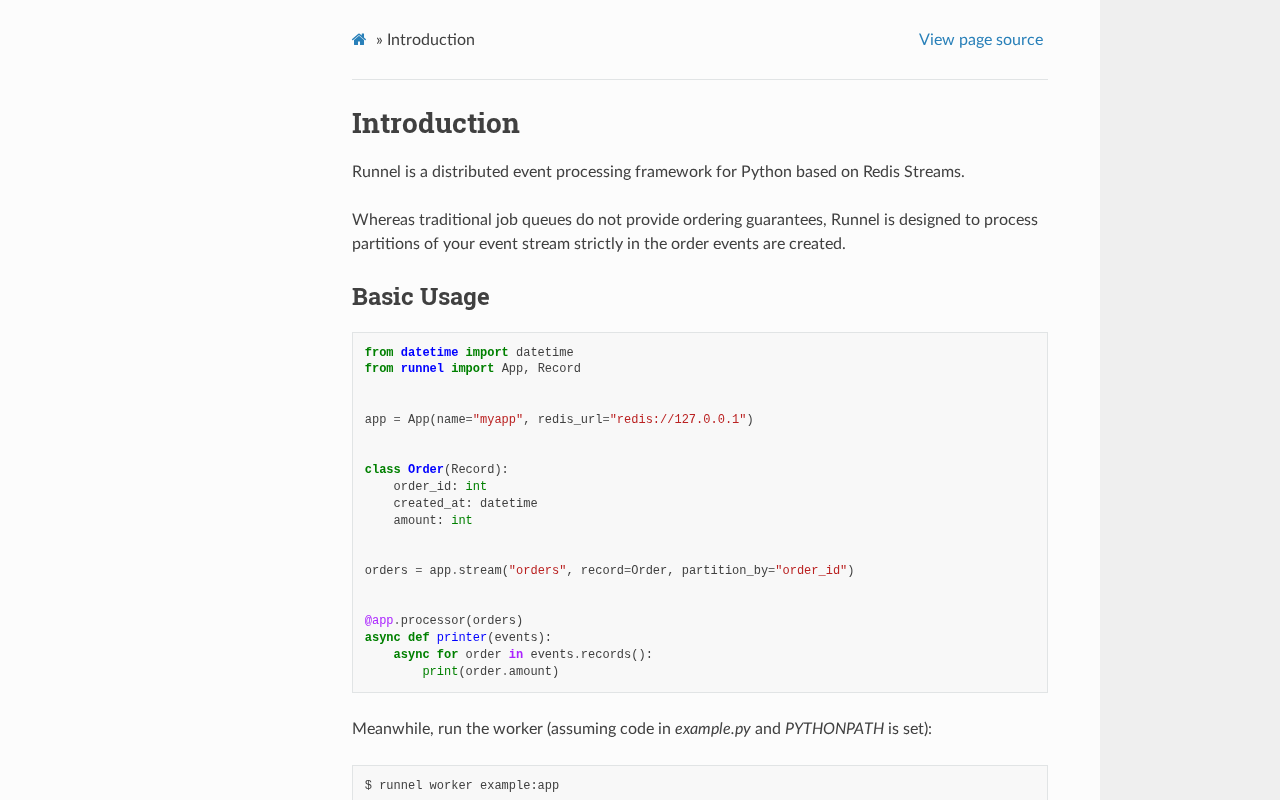Click the "amount: int" field line

(432, 521)
